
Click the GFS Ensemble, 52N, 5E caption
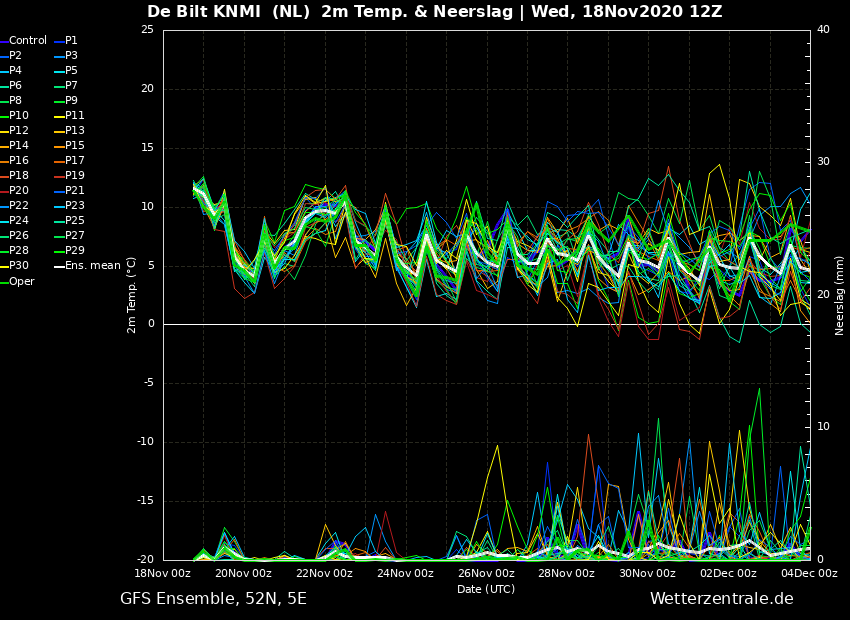point(213,599)
